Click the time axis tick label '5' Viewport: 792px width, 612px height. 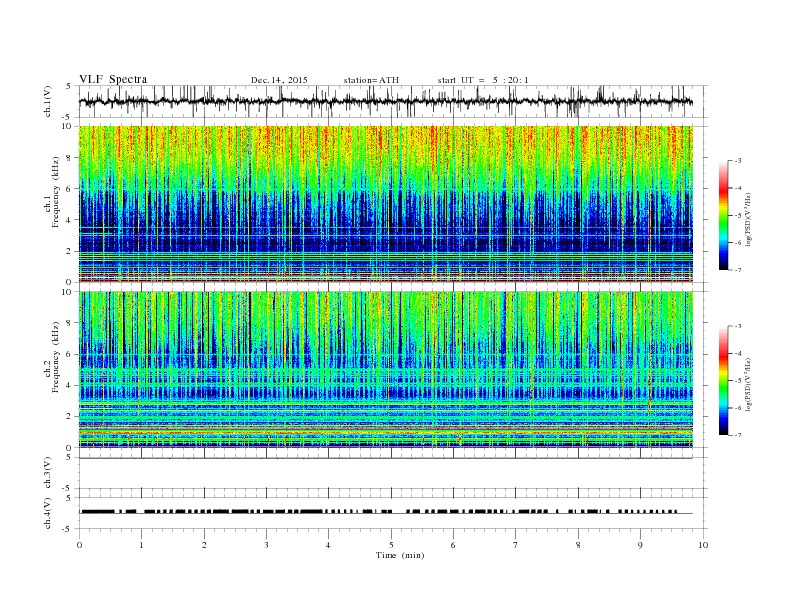391,545
